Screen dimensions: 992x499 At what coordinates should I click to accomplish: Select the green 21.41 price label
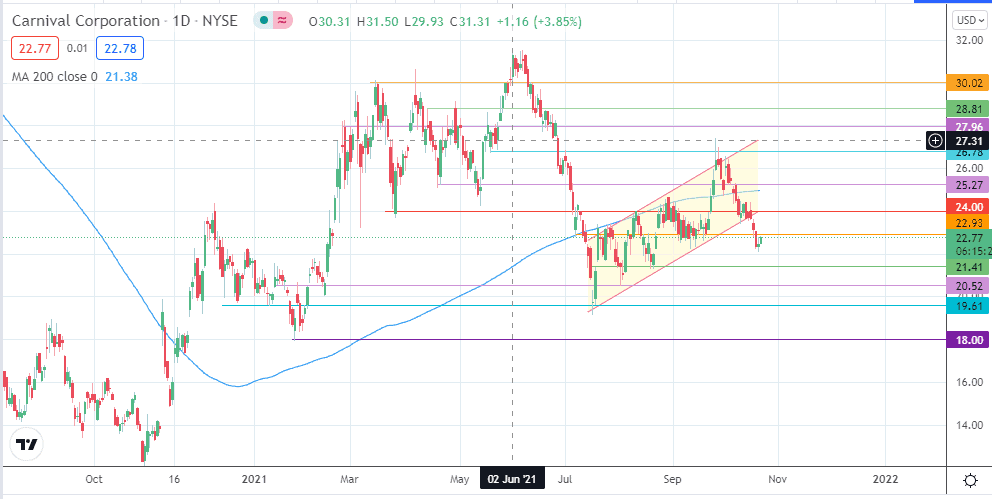pos(967,266)
